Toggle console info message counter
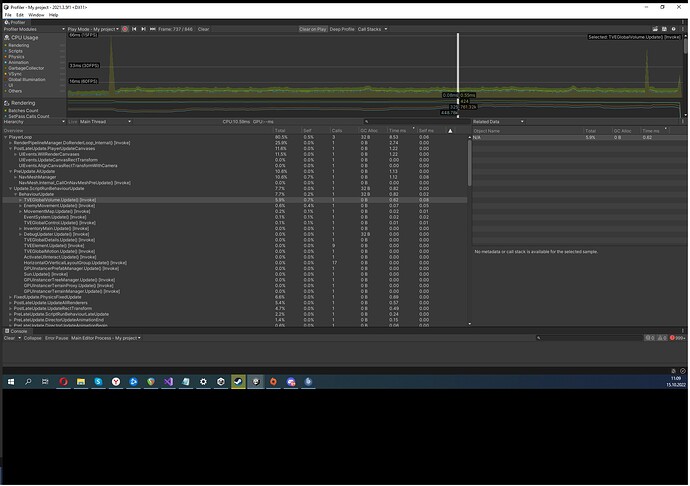The image size is (690, 486). coord(650,338)
